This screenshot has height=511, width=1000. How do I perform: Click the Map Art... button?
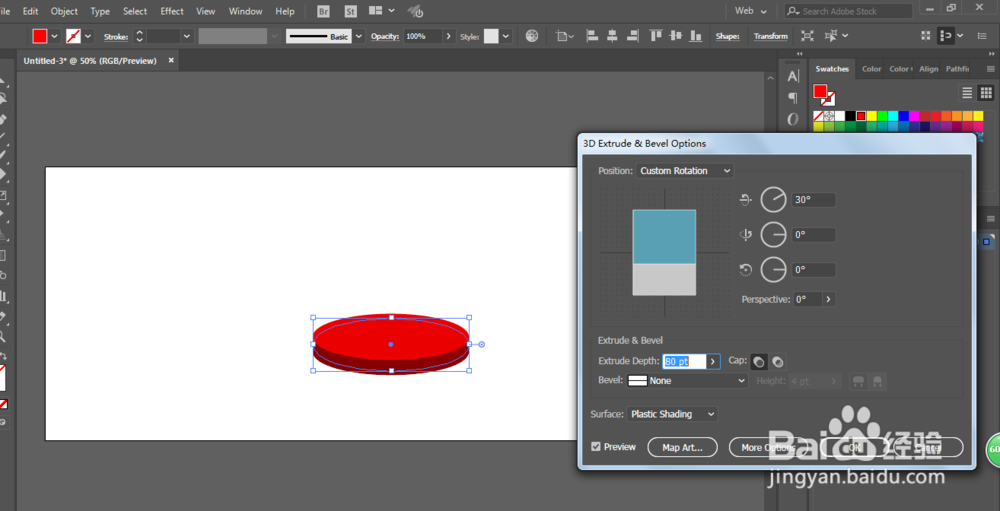pos(682,447)
